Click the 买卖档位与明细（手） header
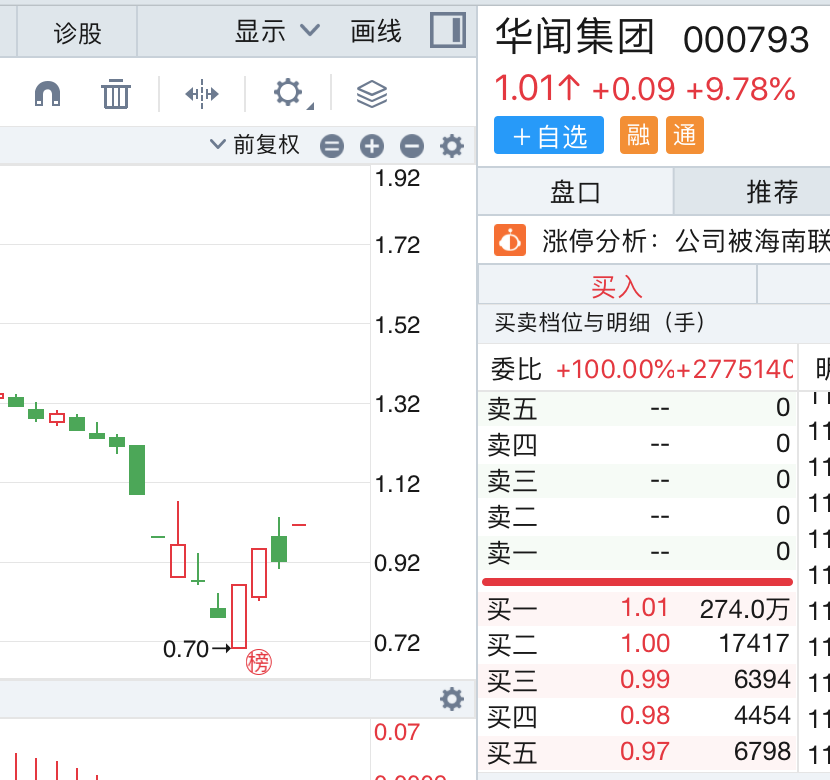830x780 pixels. 600,322
